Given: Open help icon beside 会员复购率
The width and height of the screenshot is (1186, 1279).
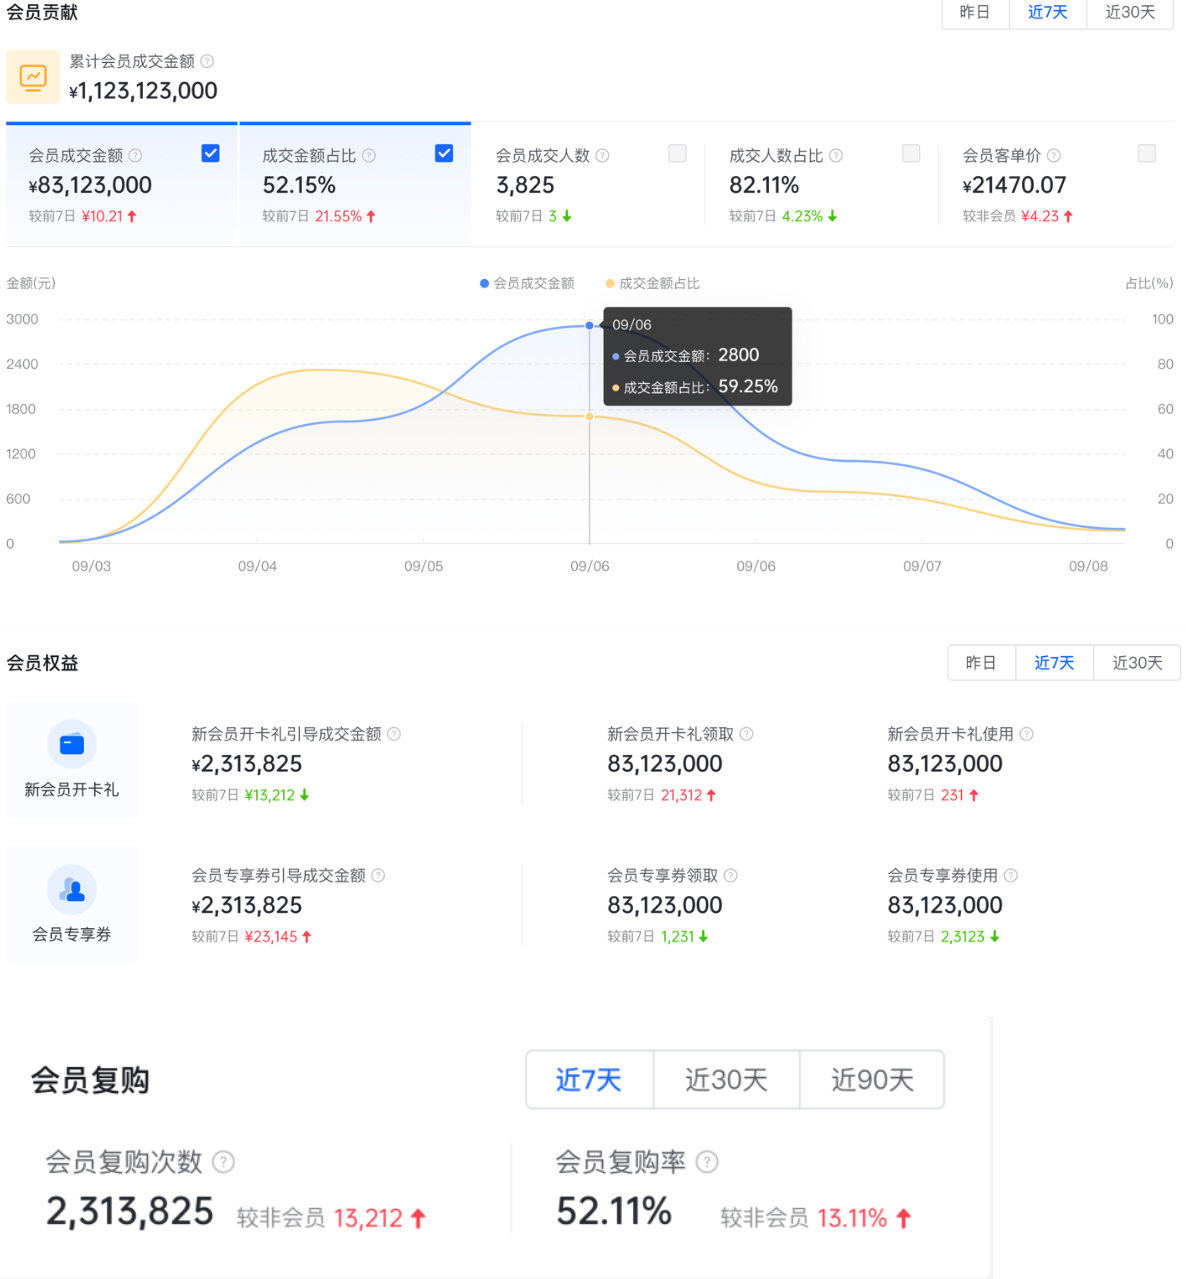Looking at the screenshot, I should tap(707, 1162).
